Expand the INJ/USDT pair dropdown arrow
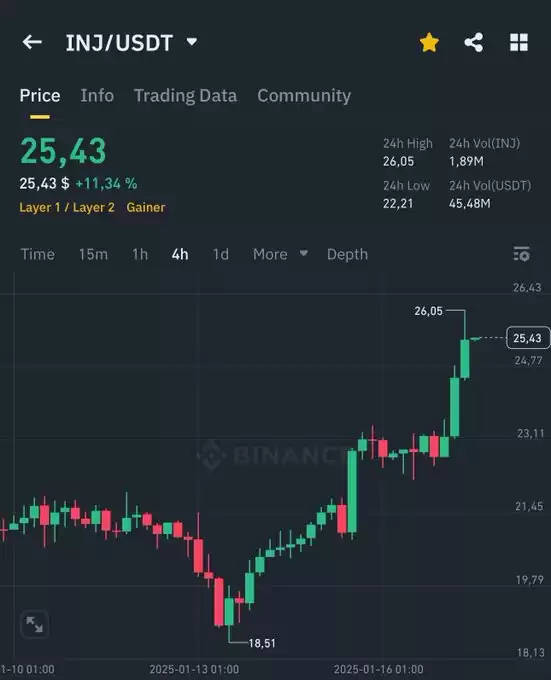Viewport: 551px width, 680px height. [192, 42]
